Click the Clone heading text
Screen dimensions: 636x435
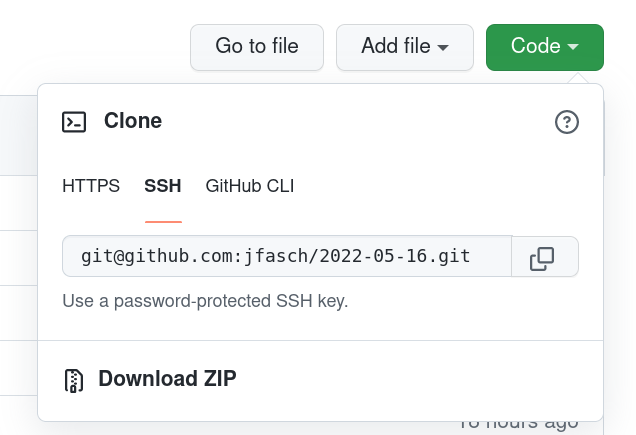click(x=133, y=122)
